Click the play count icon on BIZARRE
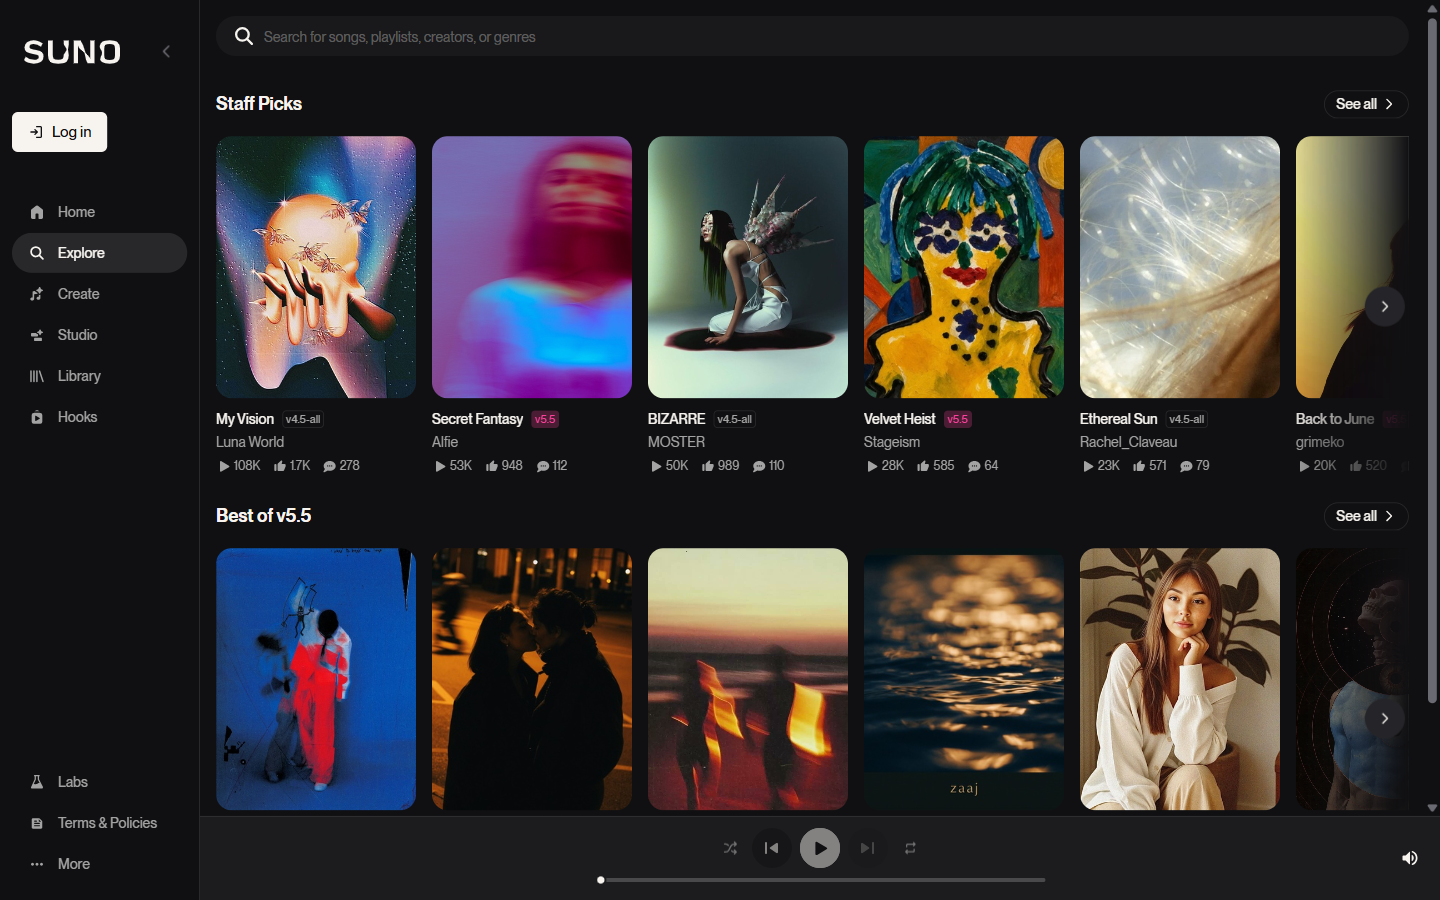 656,466
